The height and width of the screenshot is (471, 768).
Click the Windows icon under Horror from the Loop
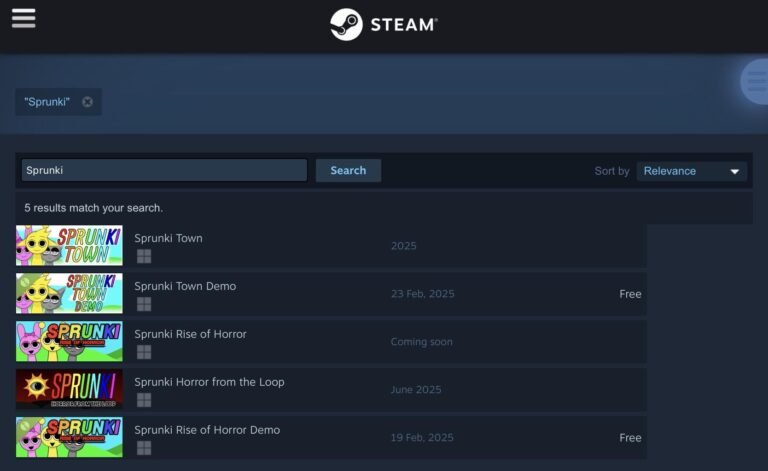click(x=144, y=400)
